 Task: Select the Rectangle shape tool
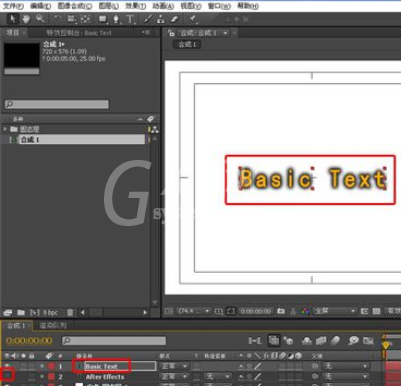pyautogui.click(x=103, y=19)
